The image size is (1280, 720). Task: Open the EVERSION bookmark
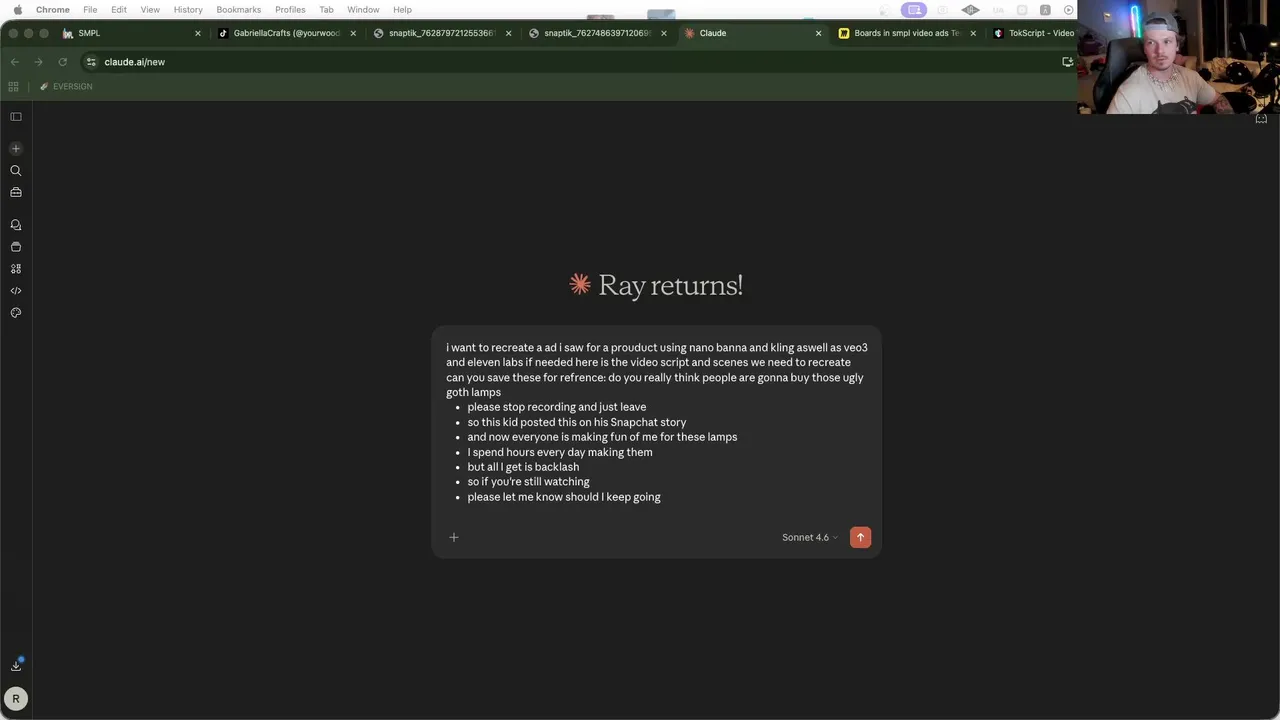coord(66,87)
